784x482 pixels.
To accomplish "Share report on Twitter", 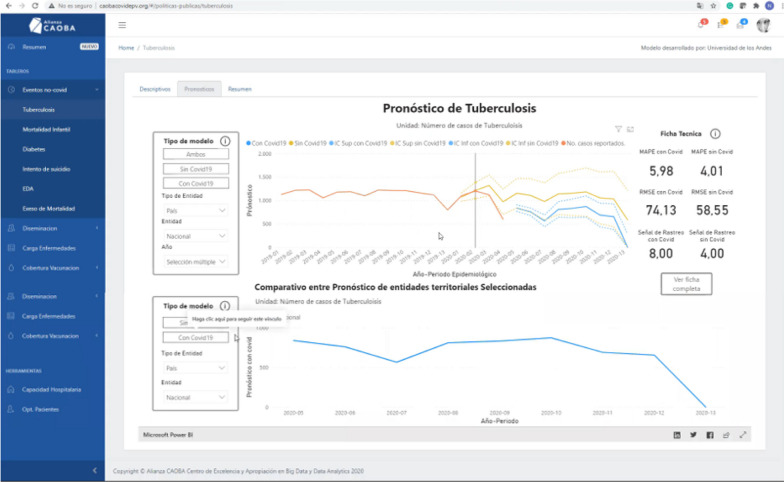I will coord(693,435).
